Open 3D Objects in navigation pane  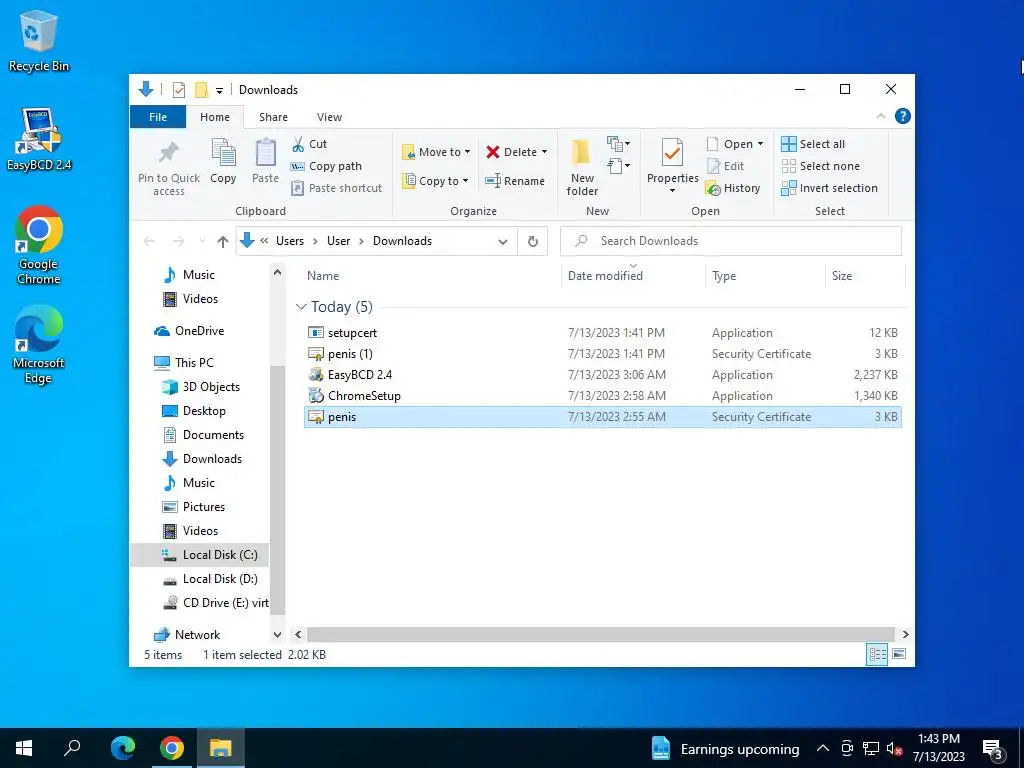coord(210,387)
